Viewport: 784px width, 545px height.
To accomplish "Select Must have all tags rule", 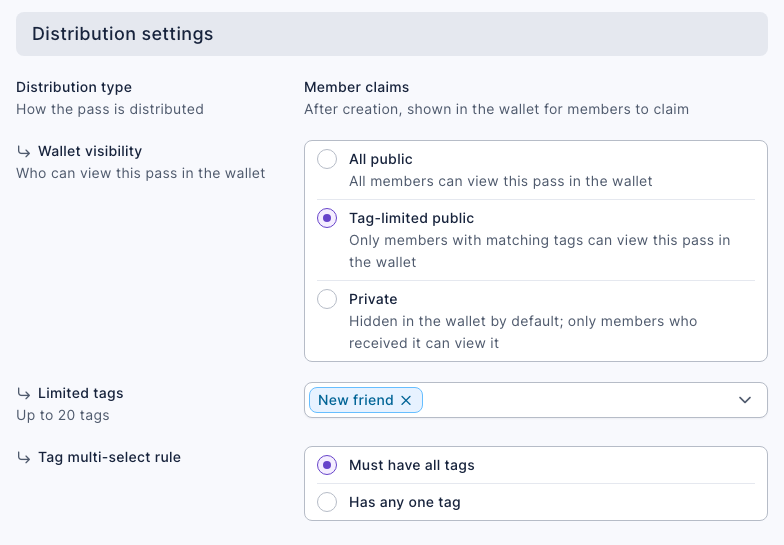I will click(x=327, y=466).
